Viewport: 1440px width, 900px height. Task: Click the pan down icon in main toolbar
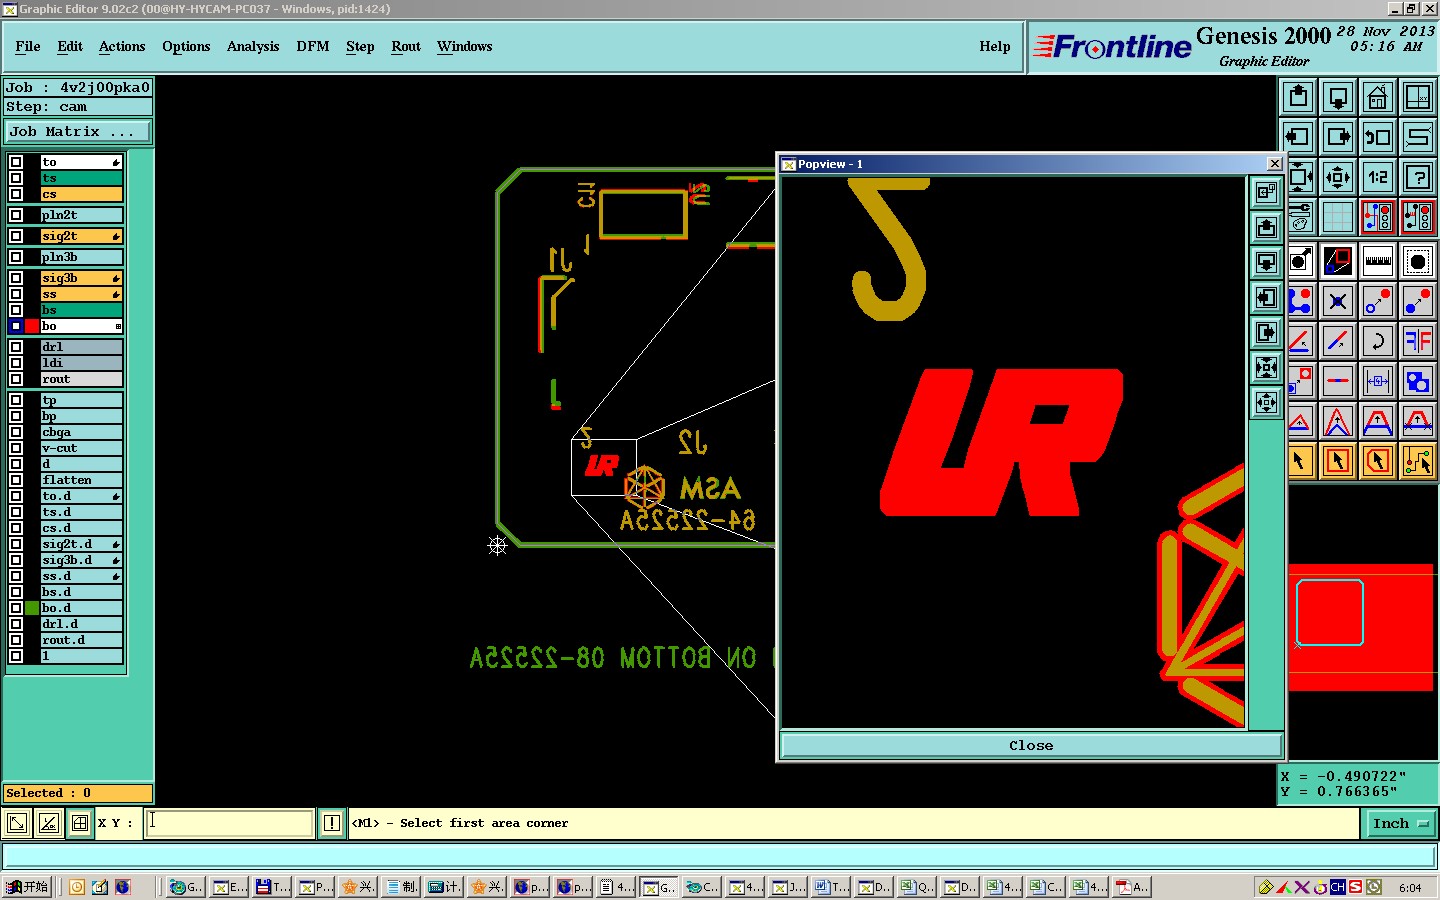(1338, 97)
